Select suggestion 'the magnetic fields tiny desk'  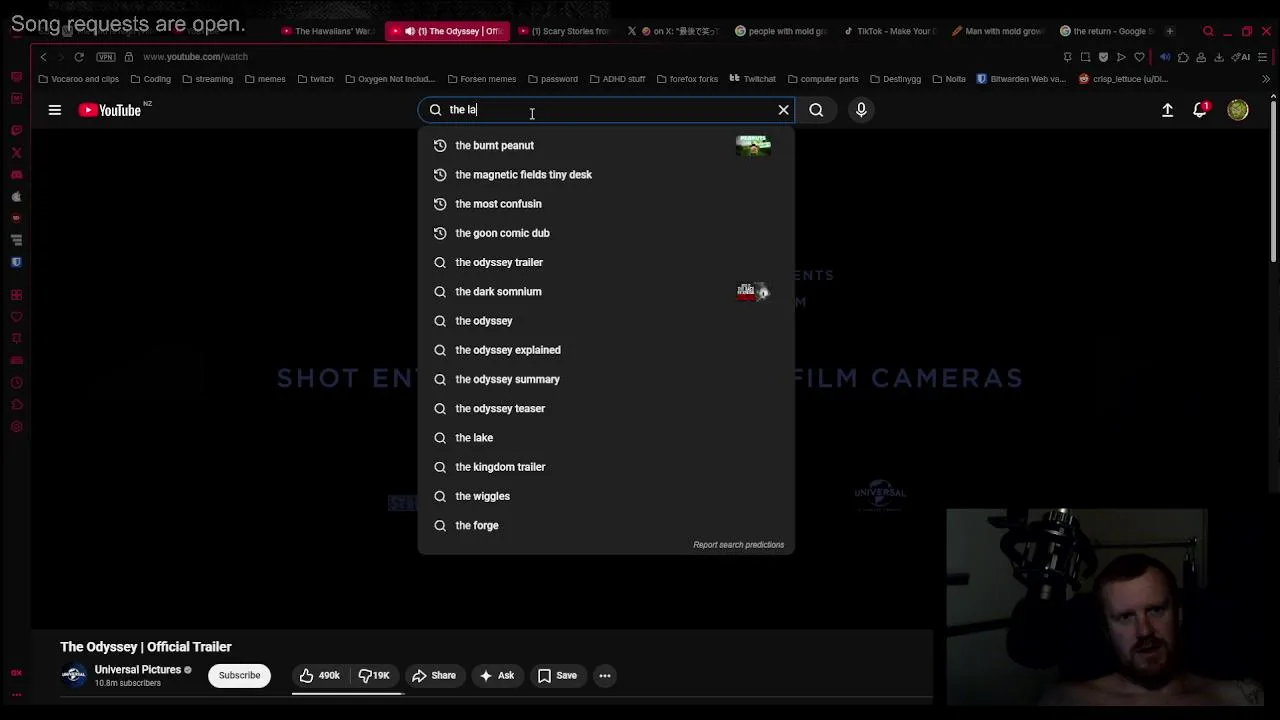pos(606,175)
